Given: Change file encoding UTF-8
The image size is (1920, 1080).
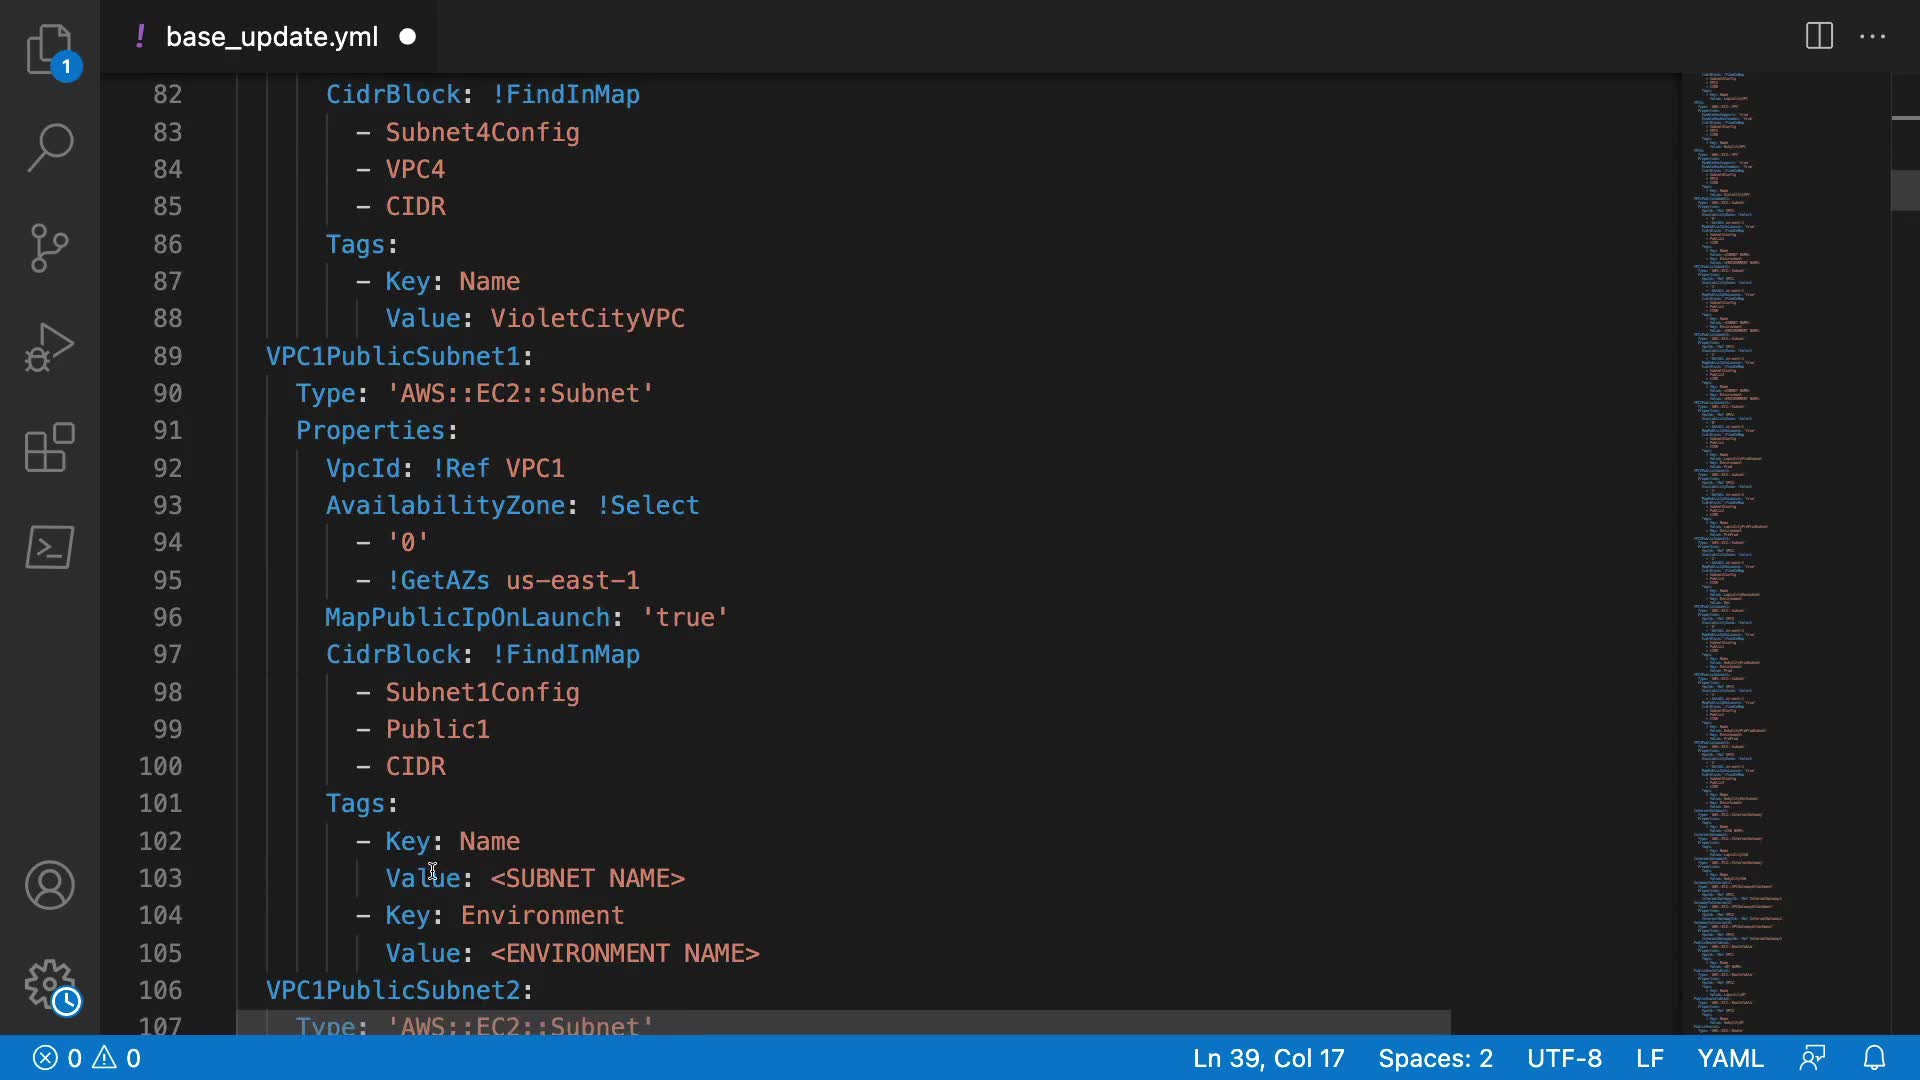Looking at the screenshot, I should [1564, 1058].
